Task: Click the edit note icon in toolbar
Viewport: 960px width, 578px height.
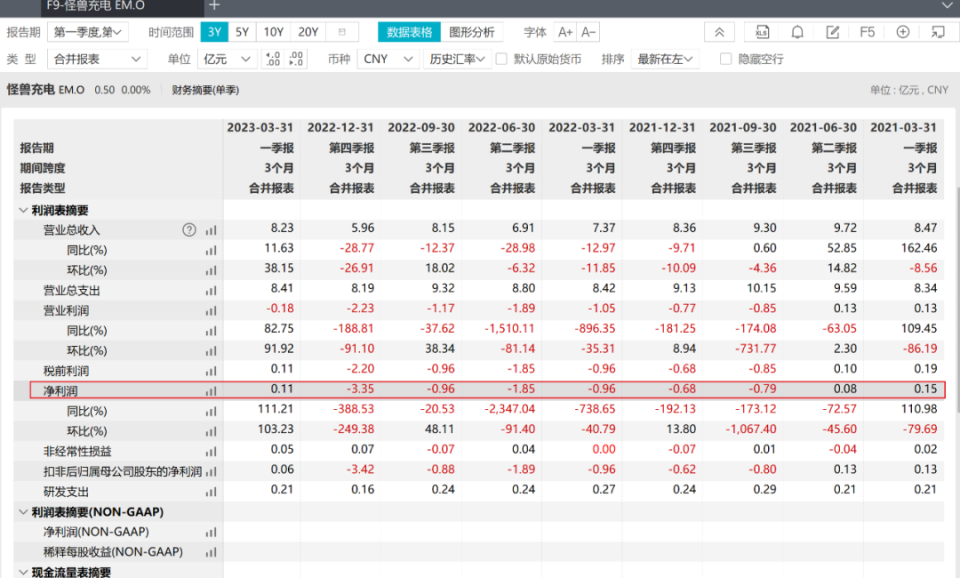Action: [832, 32]
